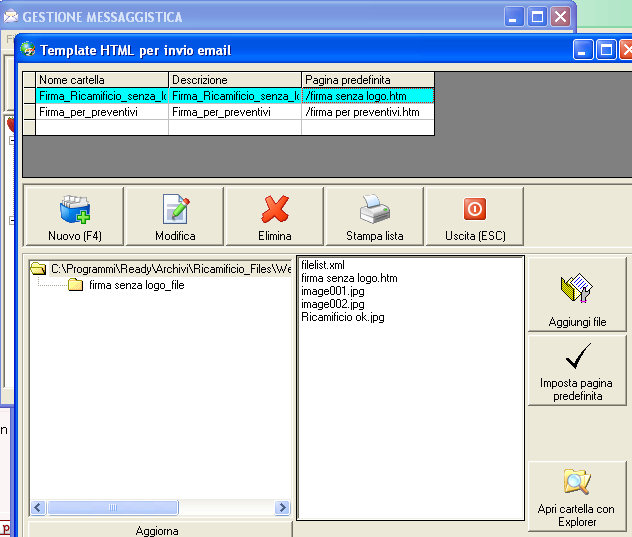Select image002.jpg in the file list
This screenshot has width=632, height=537.
(333, 304)
